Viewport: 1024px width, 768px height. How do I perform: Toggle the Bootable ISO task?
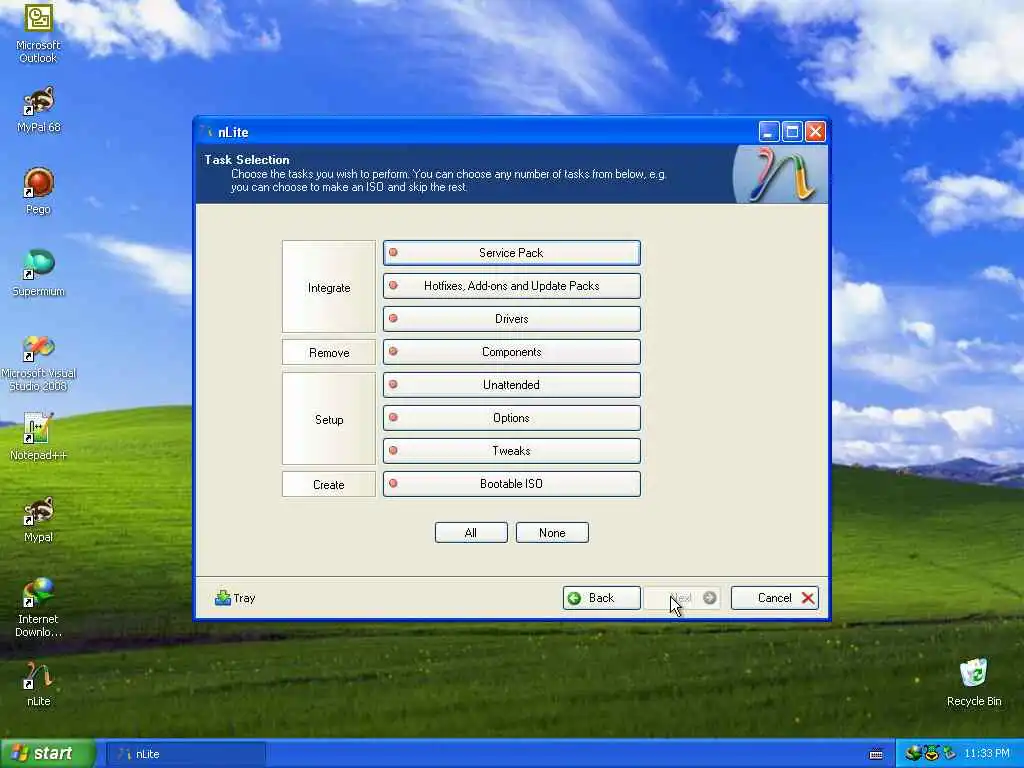point(511,484)
